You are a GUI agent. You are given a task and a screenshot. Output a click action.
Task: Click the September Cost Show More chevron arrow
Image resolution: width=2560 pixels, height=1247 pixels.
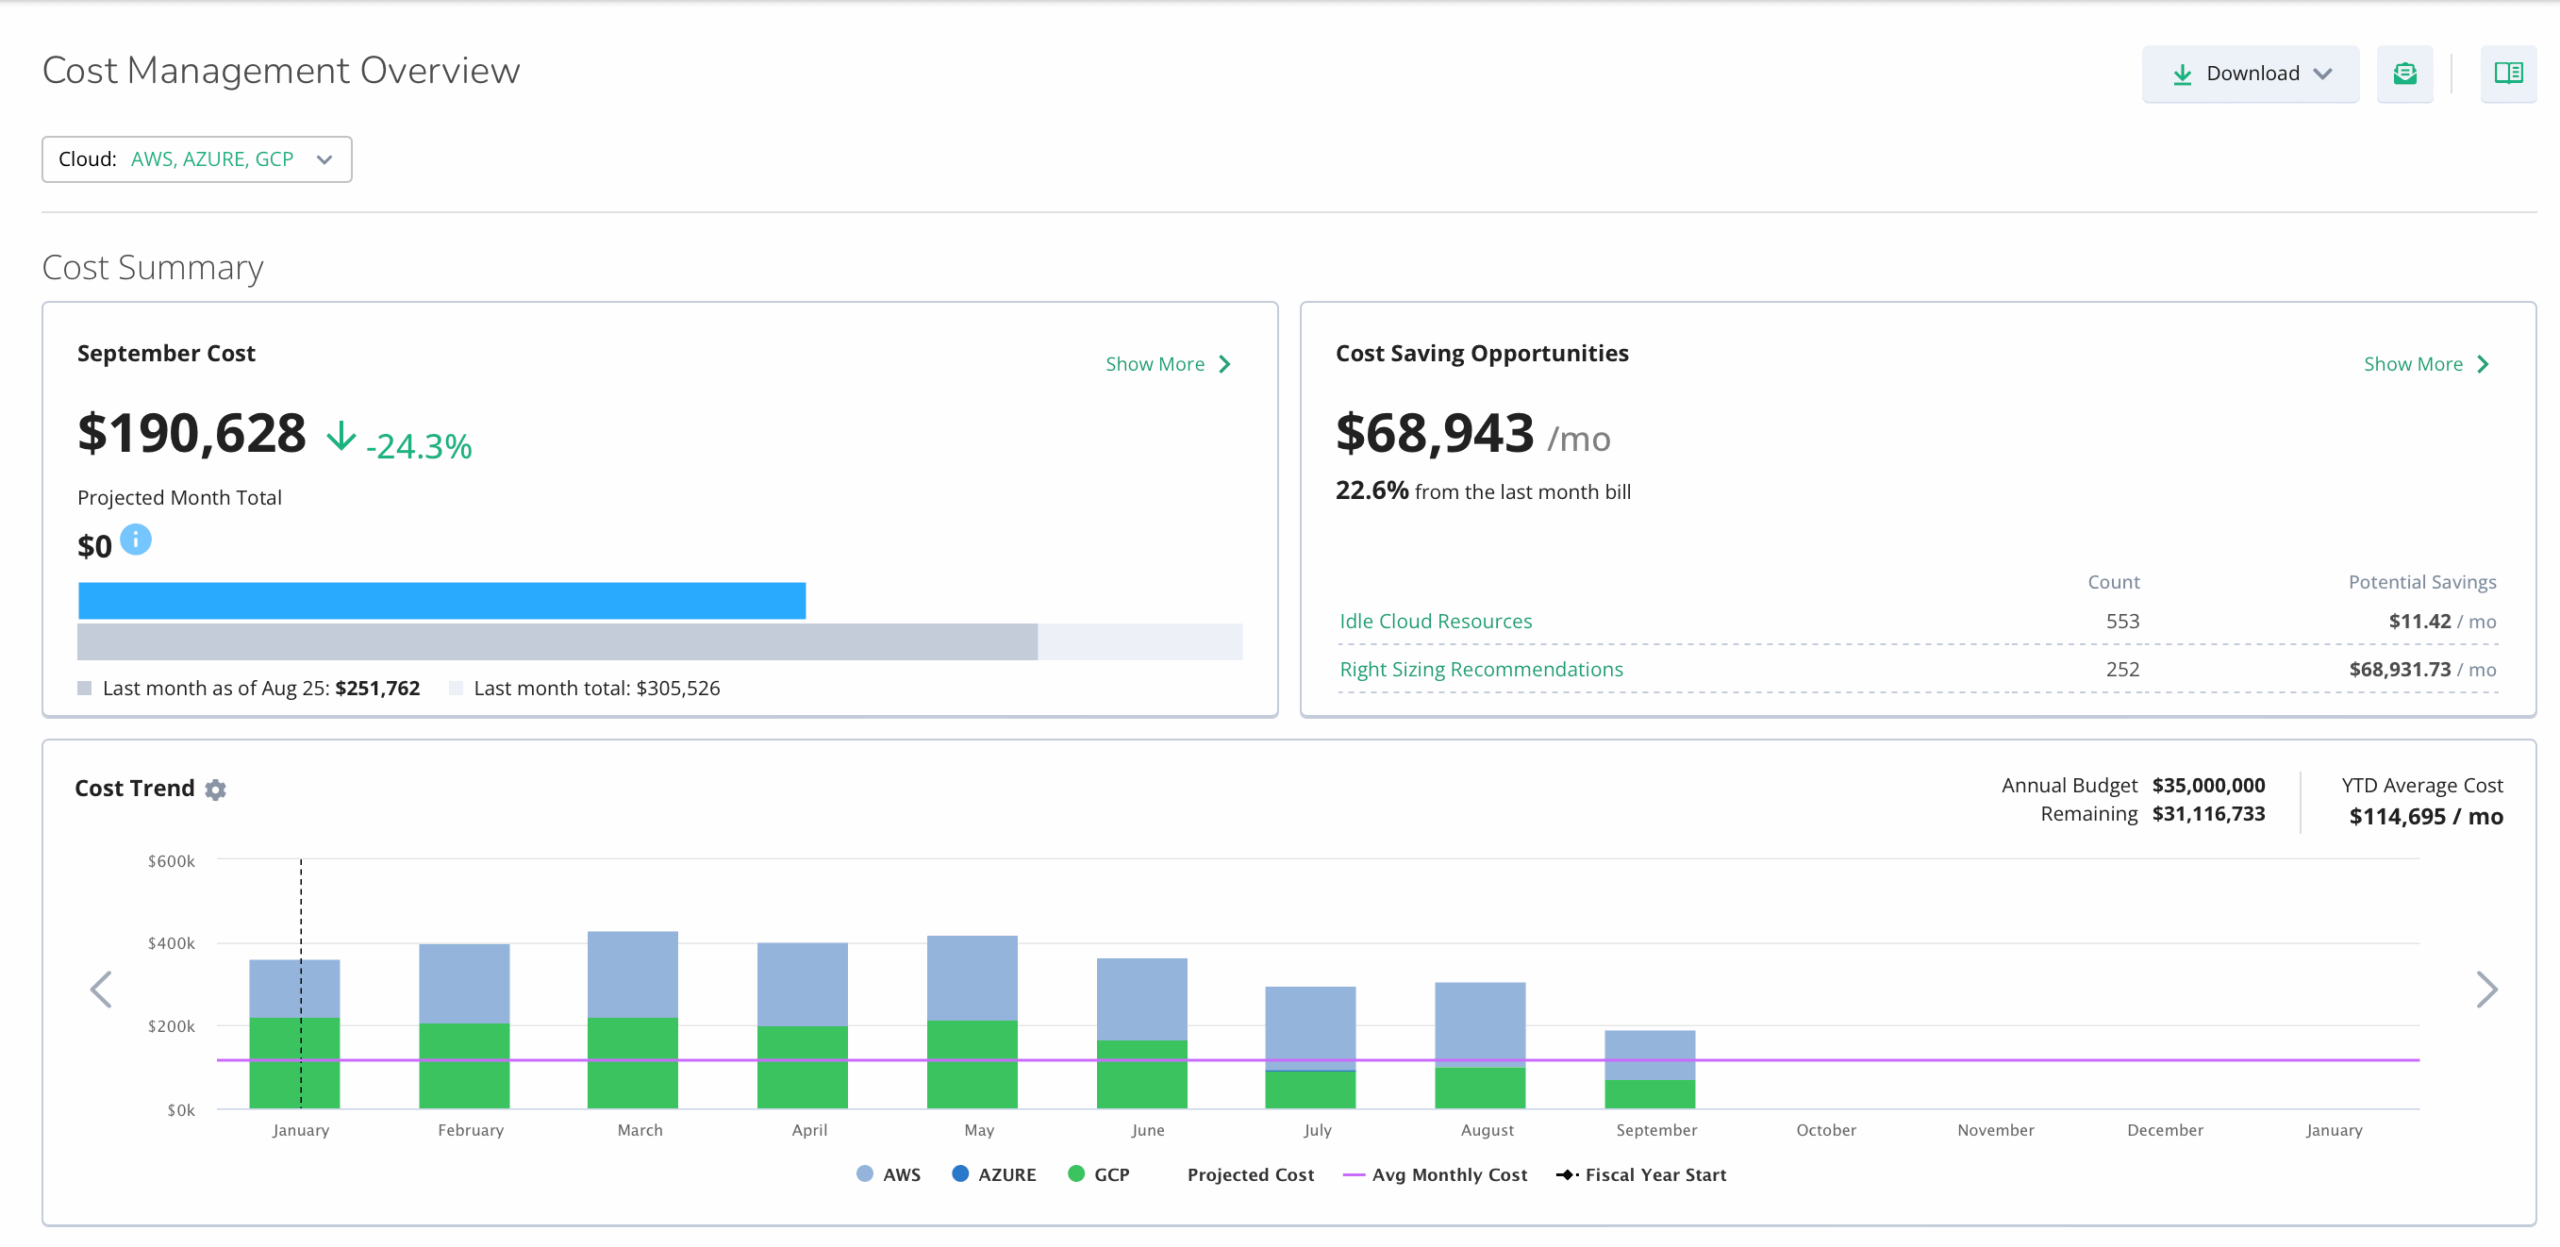(1225, 364)
